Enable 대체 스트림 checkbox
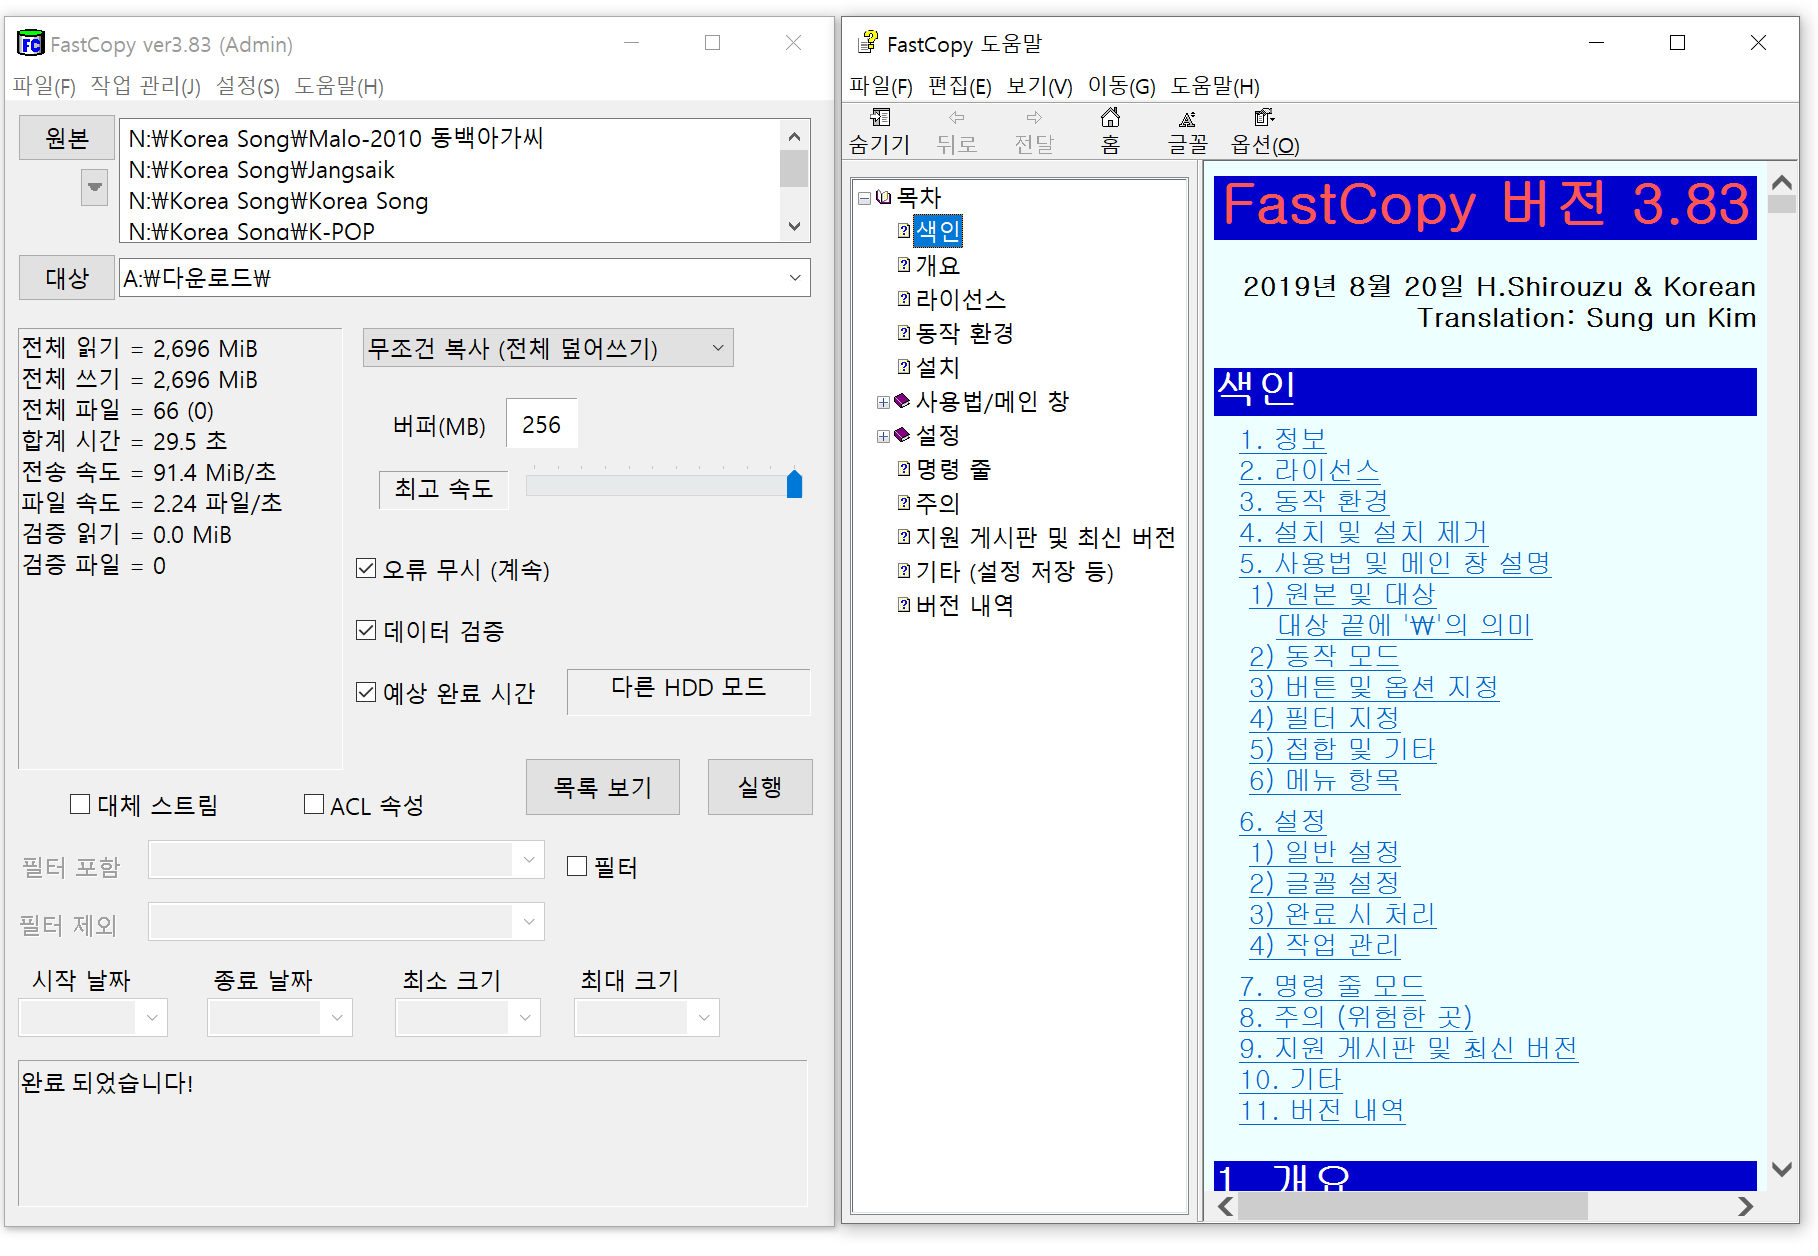This screenshot has height=1256, width=1818. click(x=80, y=804)
